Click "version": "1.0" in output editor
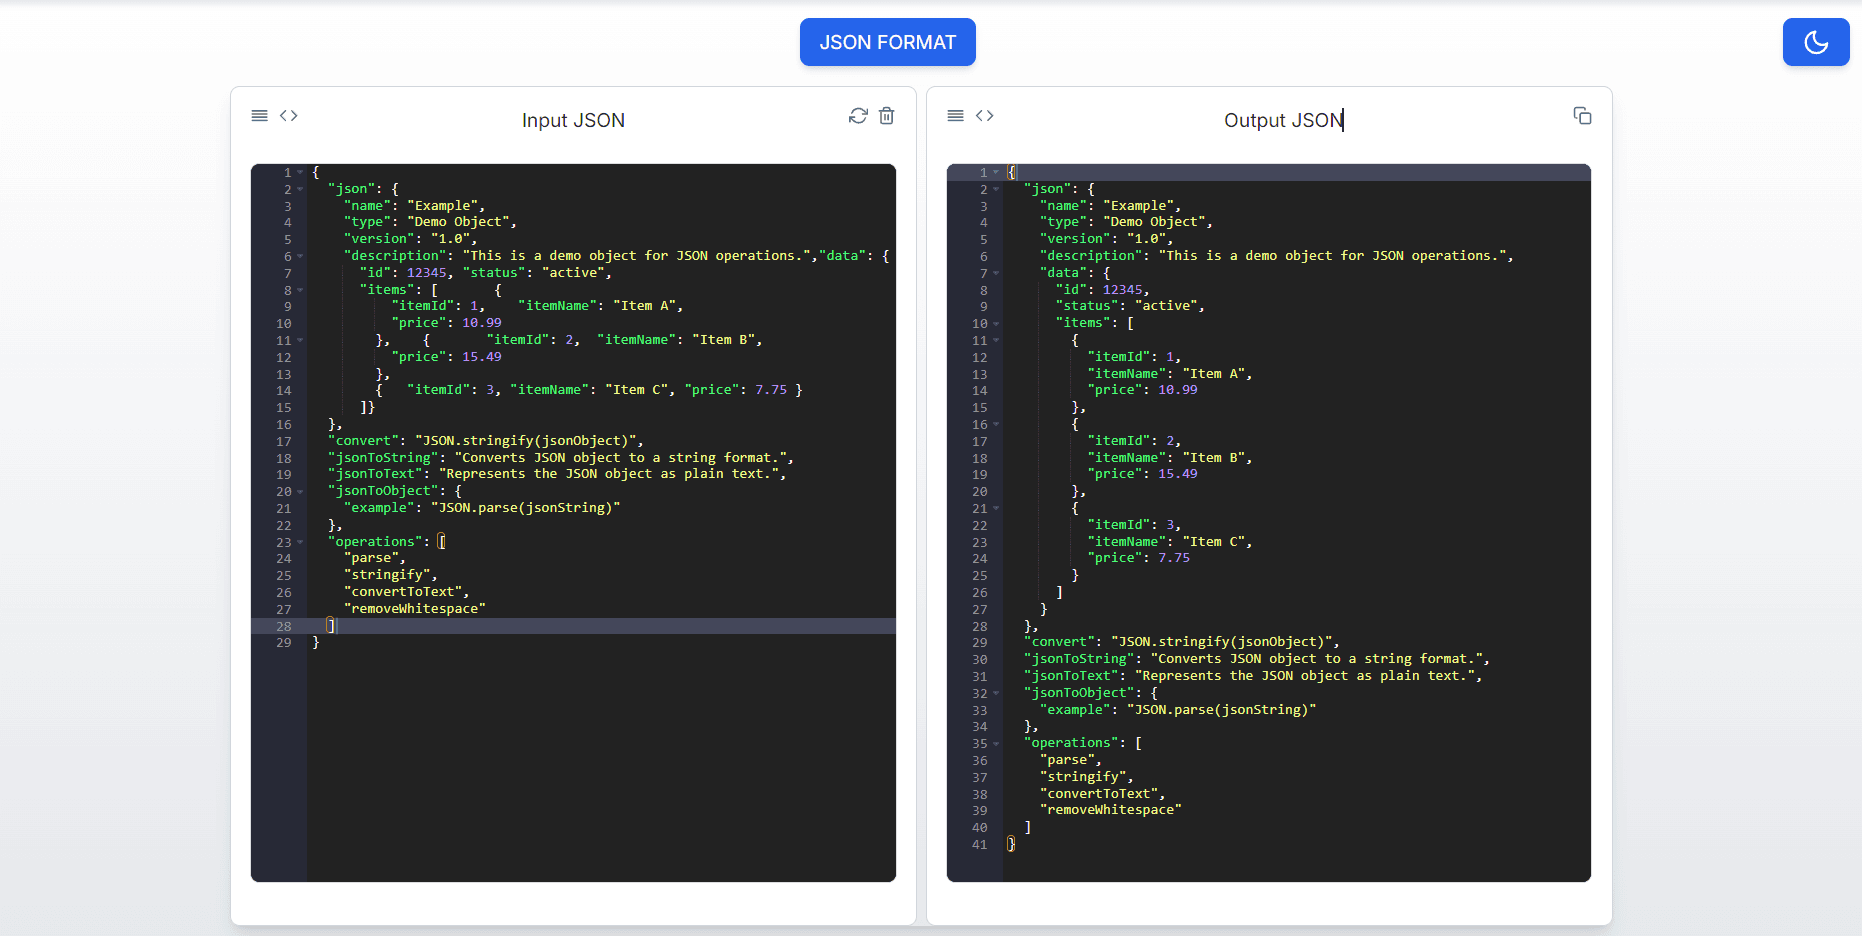The image size is (1862, 936). tap(1108, 239)
